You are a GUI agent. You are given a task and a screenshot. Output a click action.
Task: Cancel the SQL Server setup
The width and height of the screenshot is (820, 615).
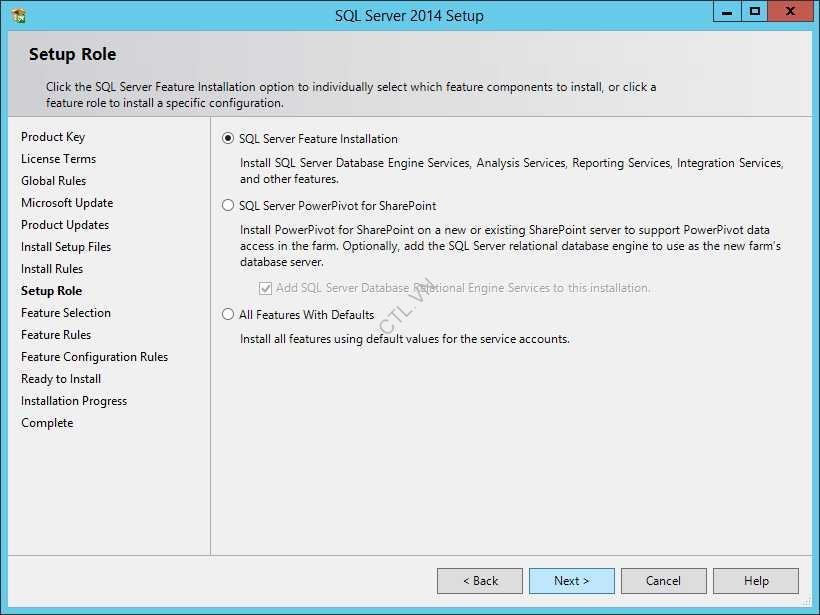(663, 580)
